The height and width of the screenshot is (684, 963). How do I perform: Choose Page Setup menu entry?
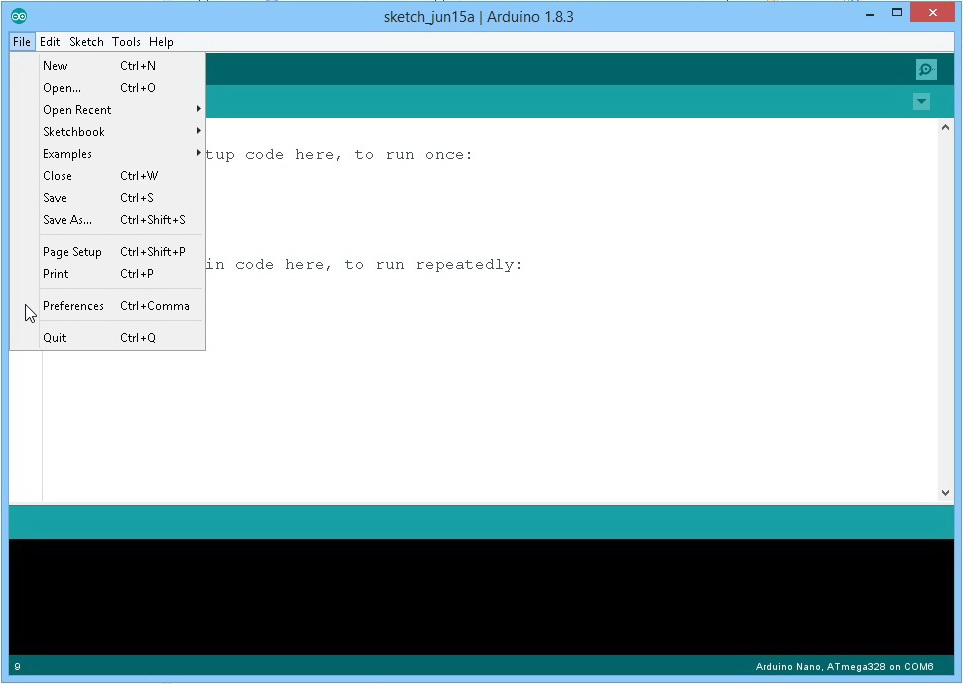point(72,252)
